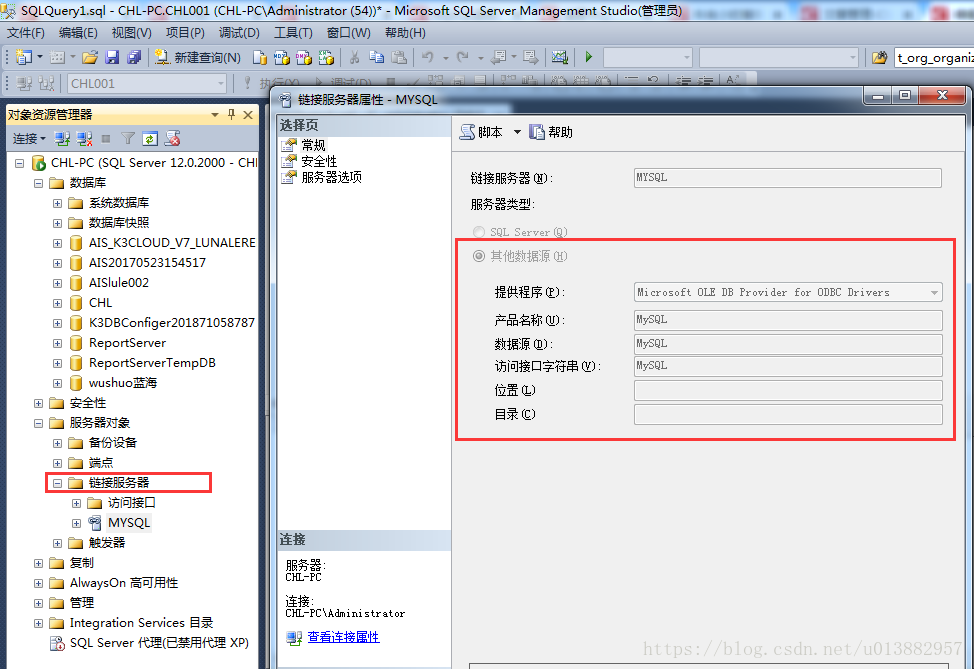Image resolution: width=974 pixels, height=669 pixels.
Task: Select the 其他数据源 radio button
Action: click(478, 256)
